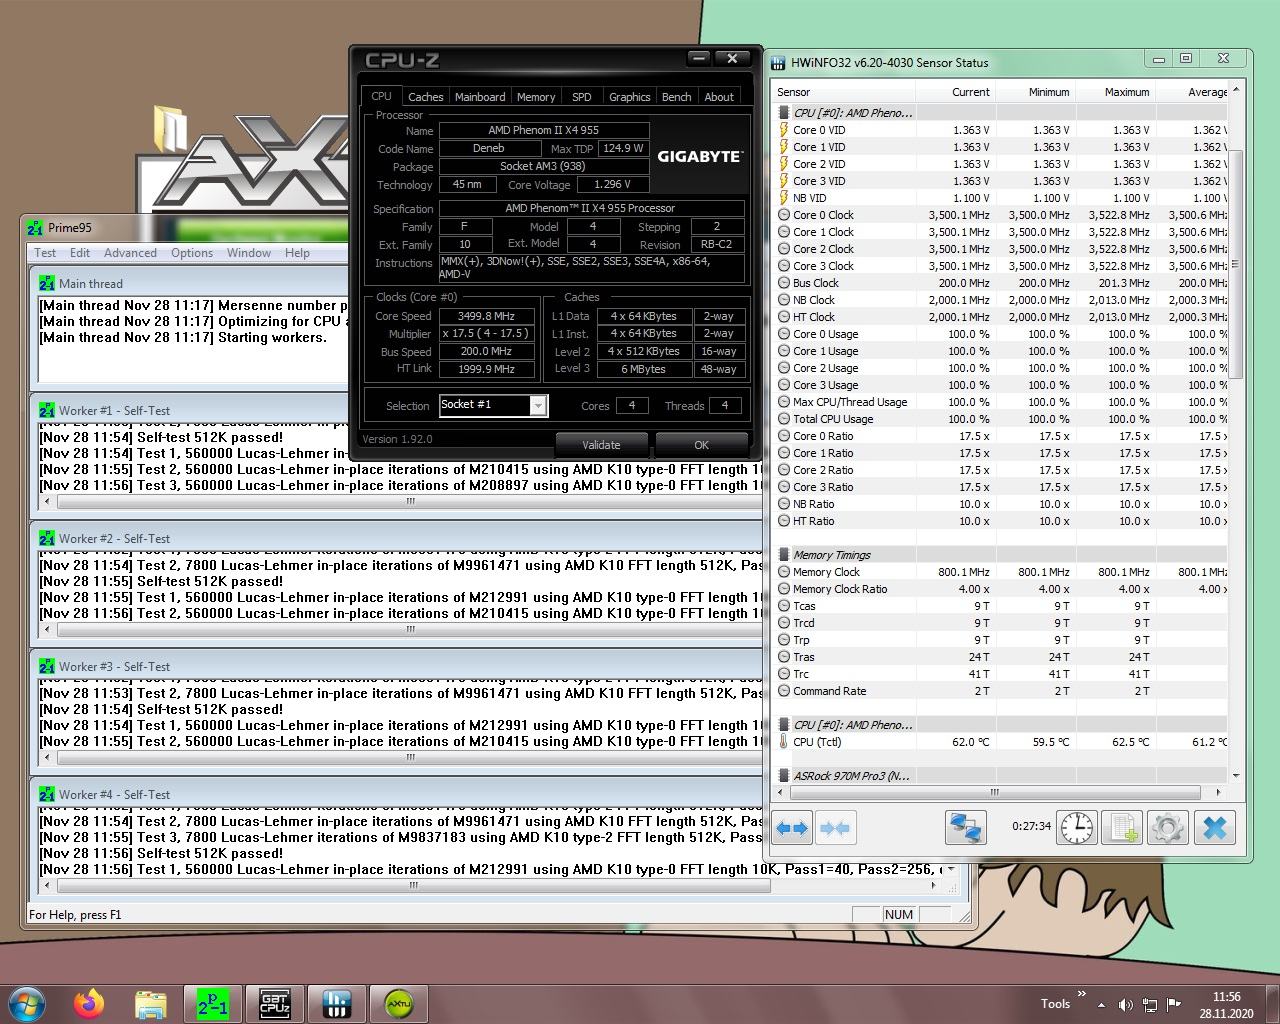
Task: Open the Options menu in Prime95
Action: point(192,253)
